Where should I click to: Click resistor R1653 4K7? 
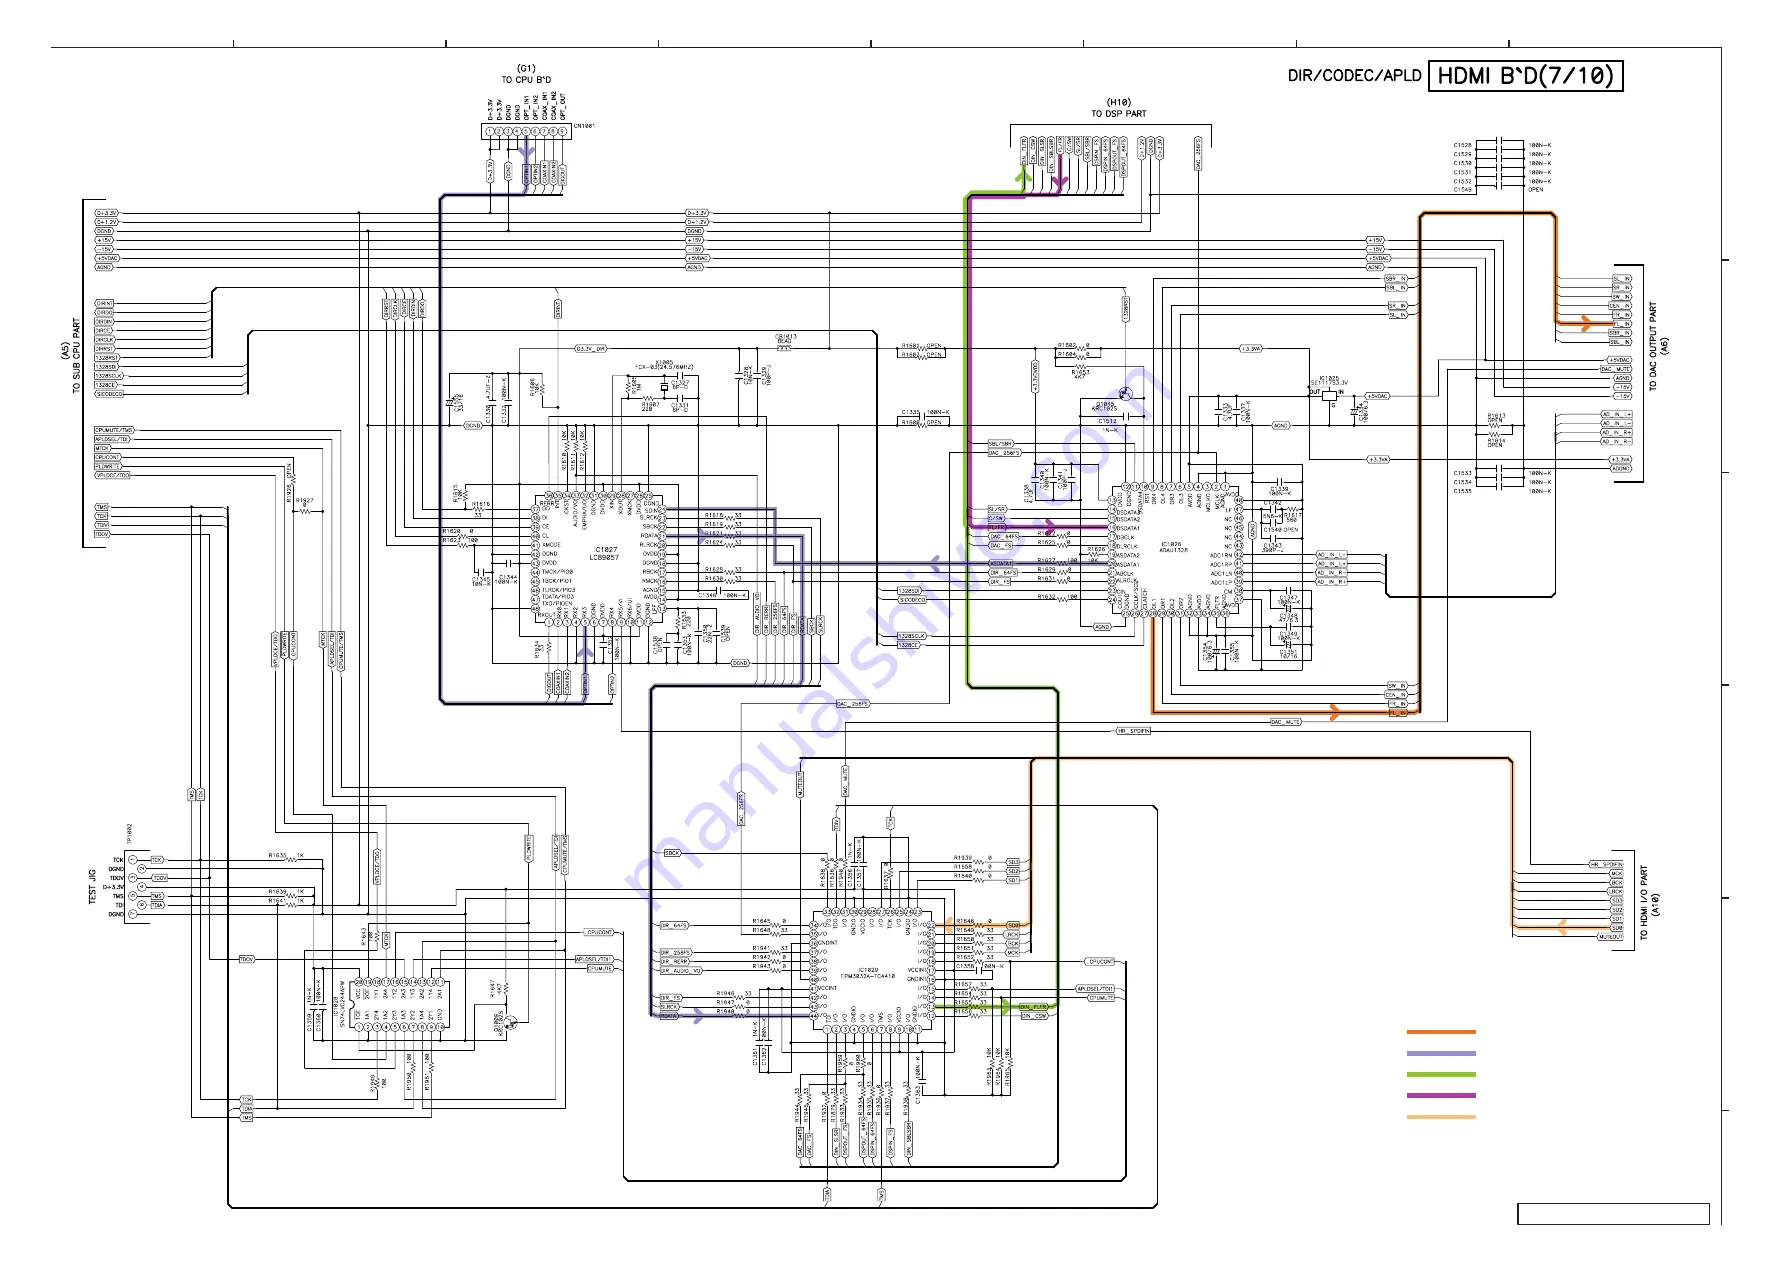1080,371
